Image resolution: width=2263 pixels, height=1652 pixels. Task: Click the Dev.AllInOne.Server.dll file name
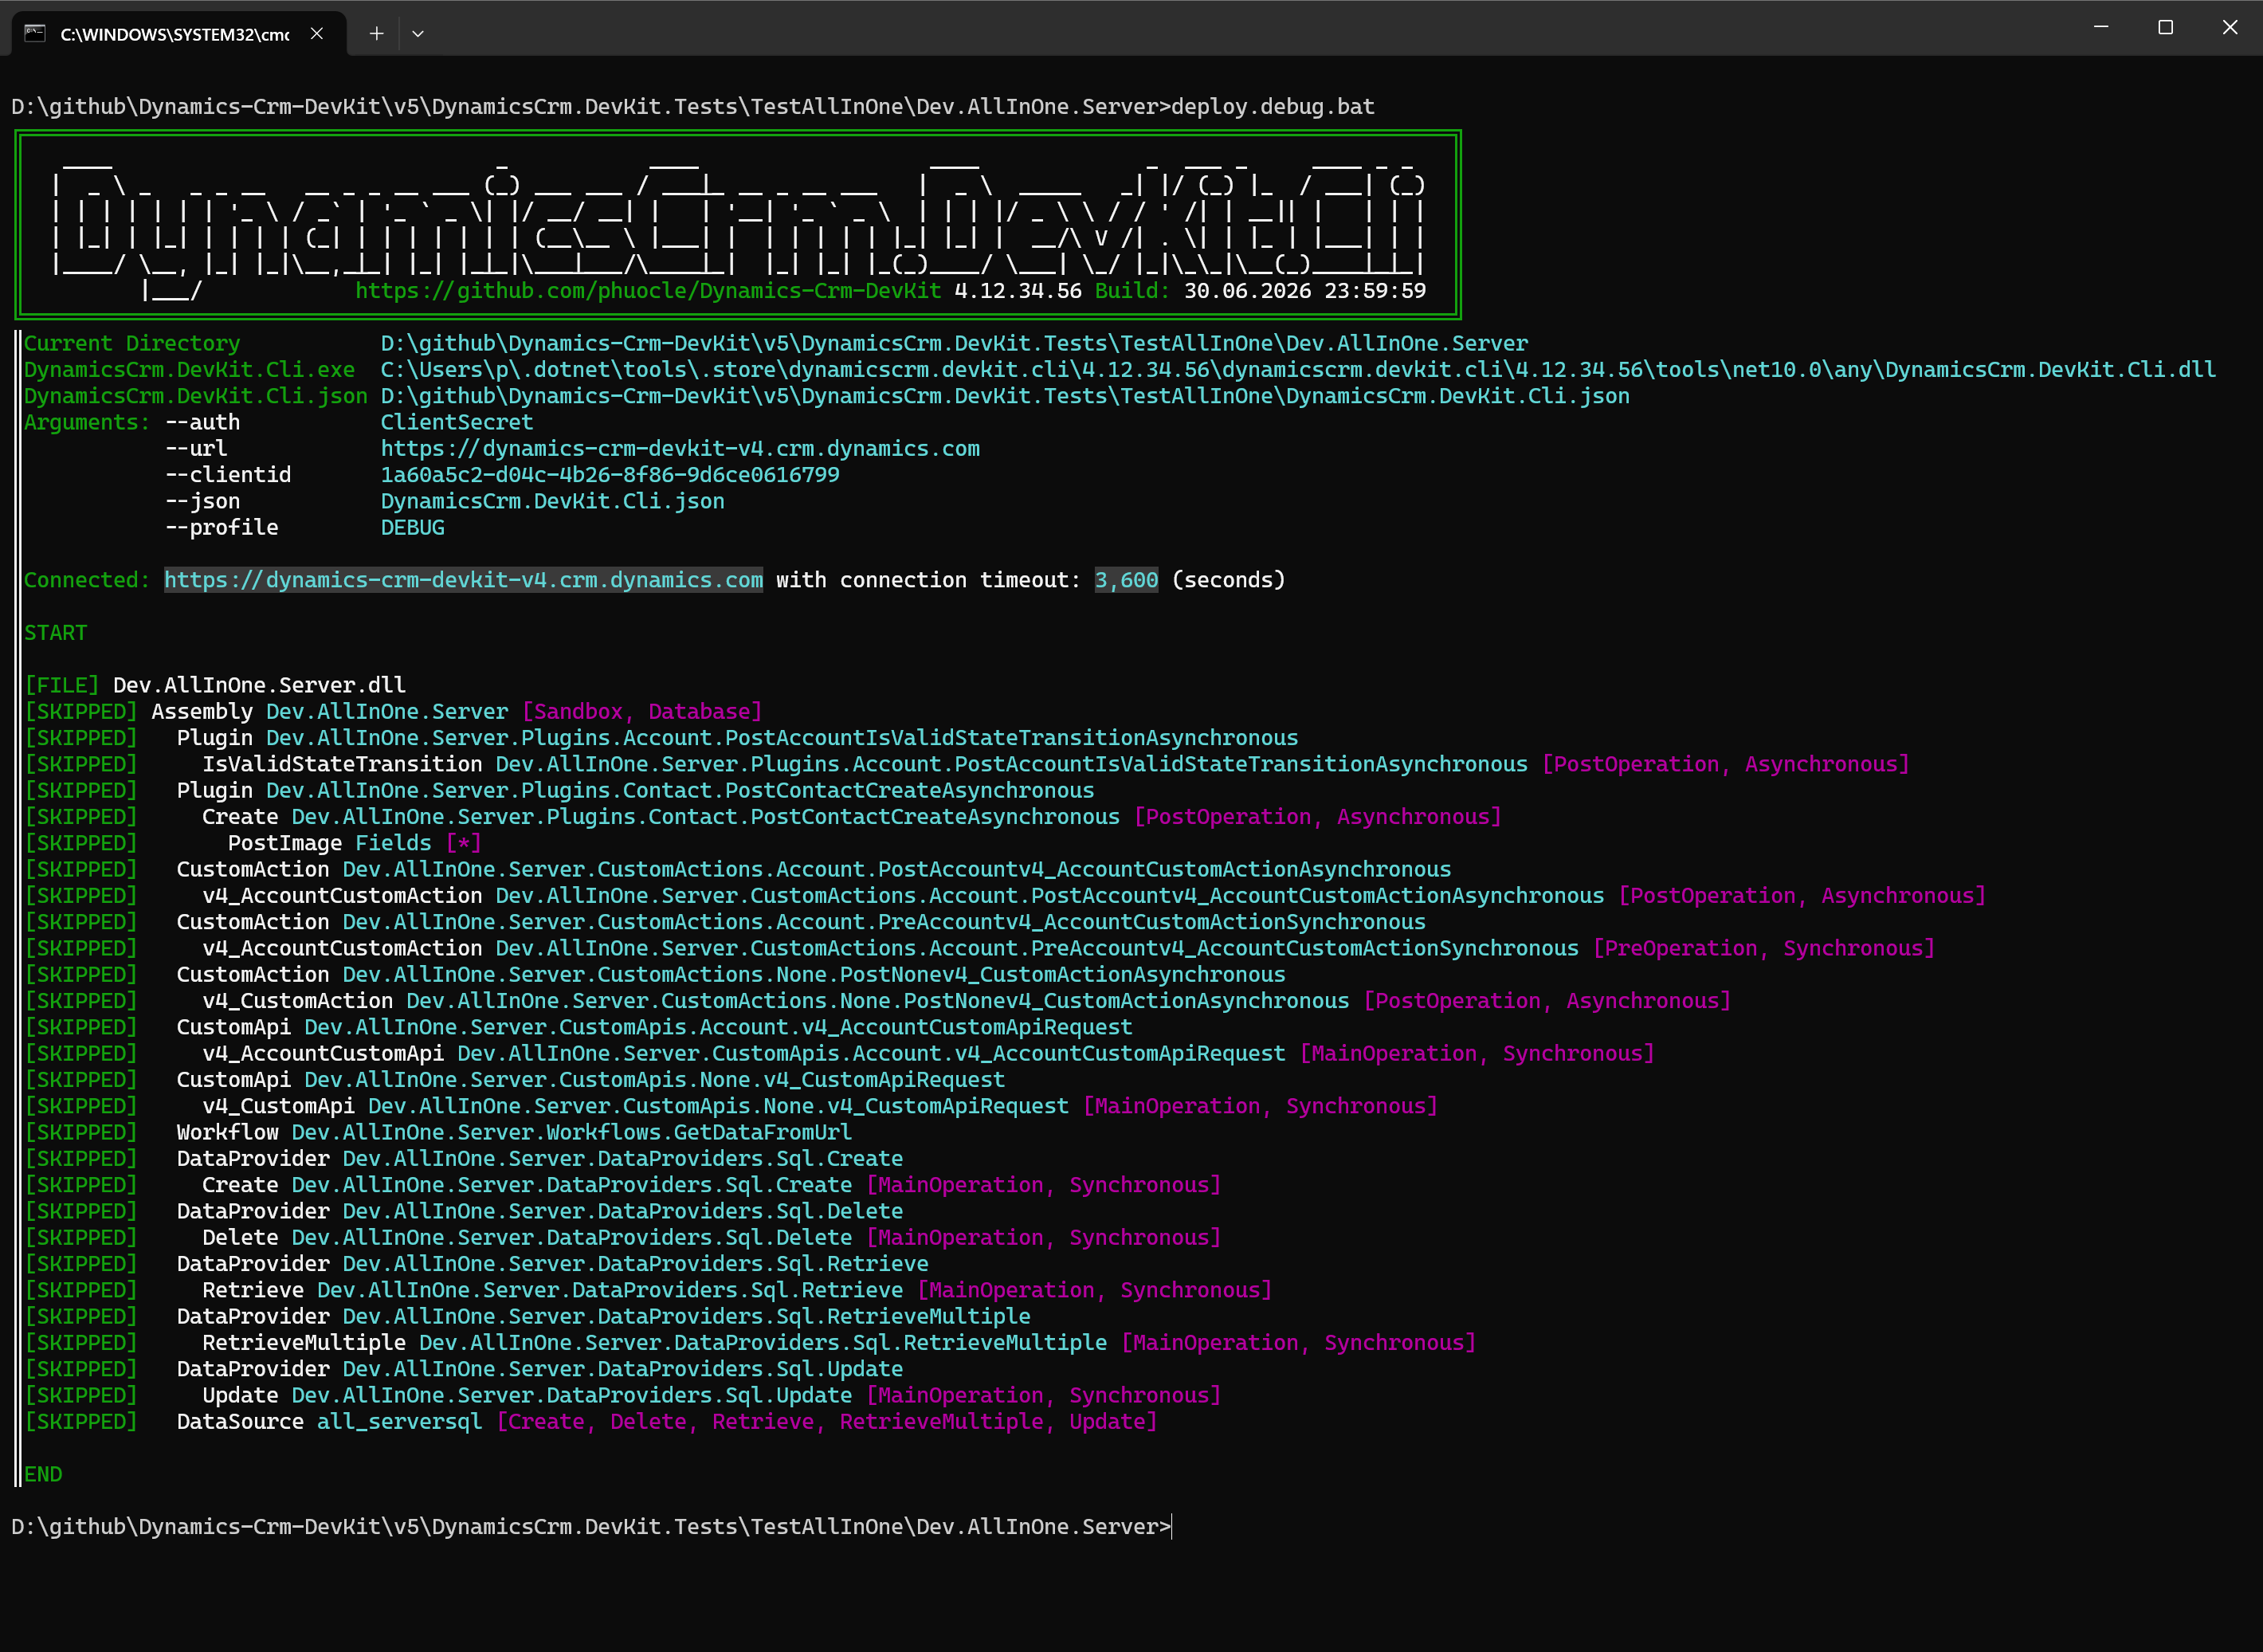[259, 686]
